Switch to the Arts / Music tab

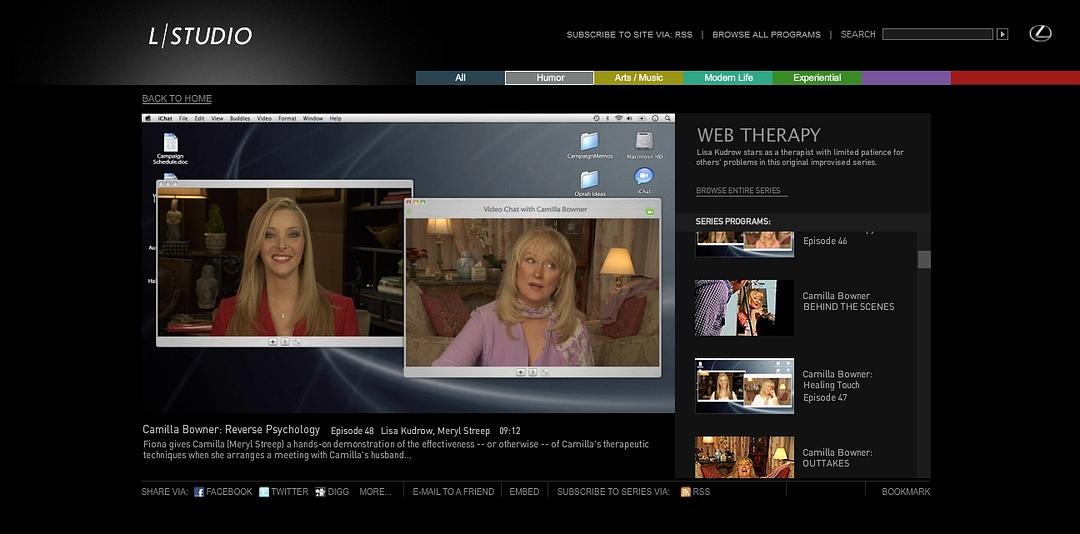638,78
